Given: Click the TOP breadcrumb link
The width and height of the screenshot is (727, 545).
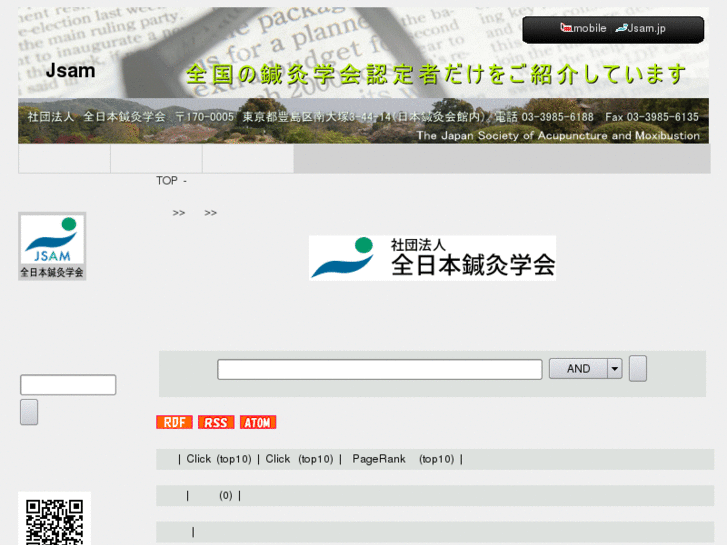Looking at the screenshot, I should coord(167,180).
